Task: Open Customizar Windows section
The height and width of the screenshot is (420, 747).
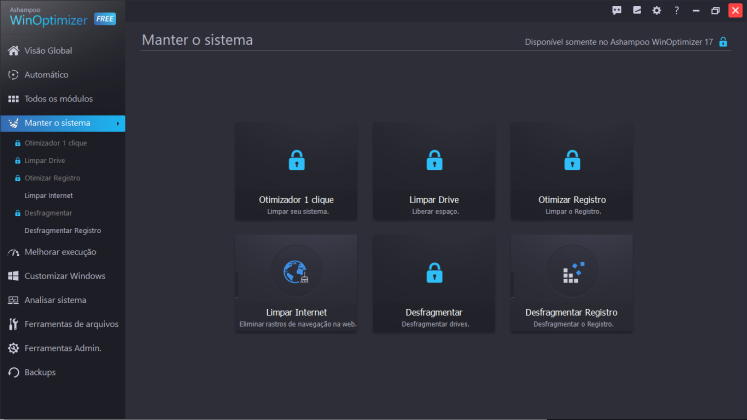Action: 63,276
